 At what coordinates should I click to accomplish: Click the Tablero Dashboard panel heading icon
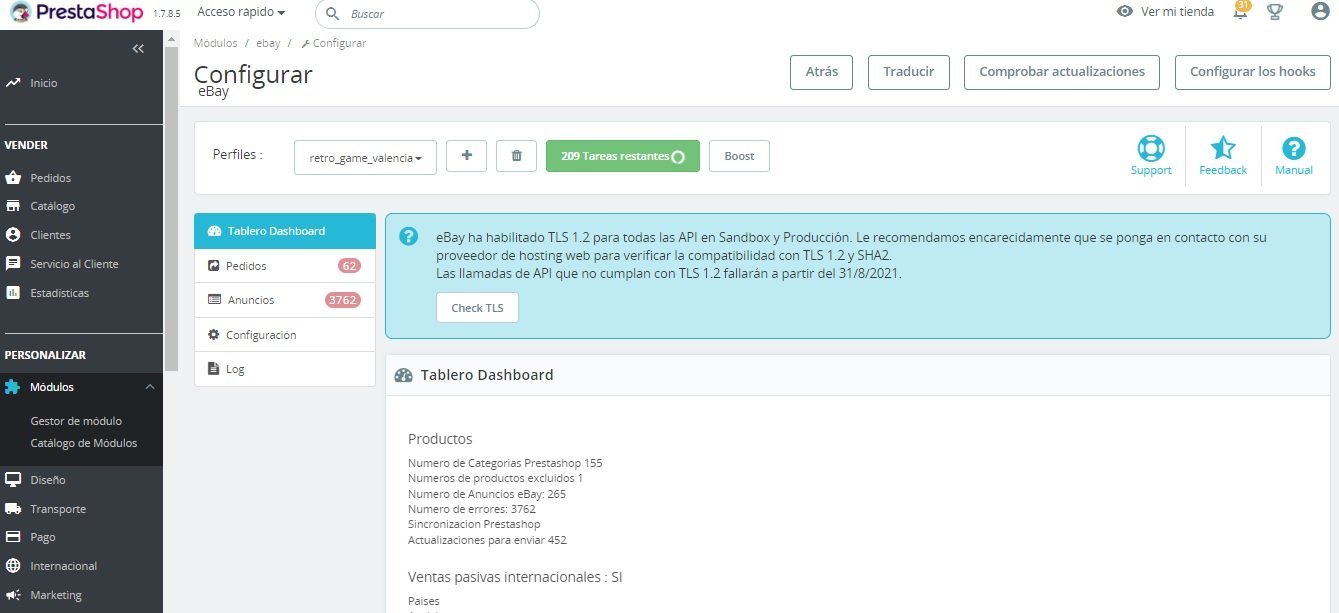click(x=404, y=375)
